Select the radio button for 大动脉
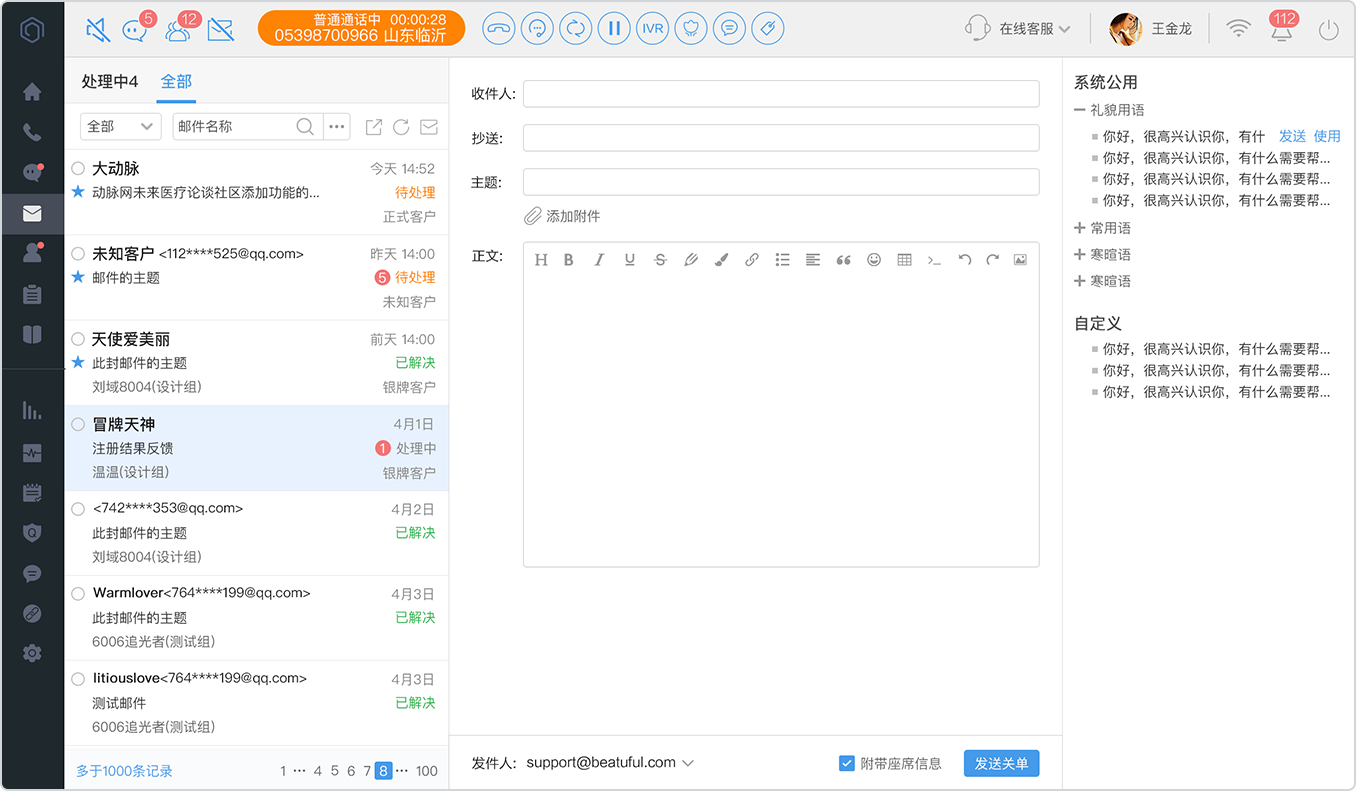The width and height of the screenshot is (1356, 791). click(78, 169)
